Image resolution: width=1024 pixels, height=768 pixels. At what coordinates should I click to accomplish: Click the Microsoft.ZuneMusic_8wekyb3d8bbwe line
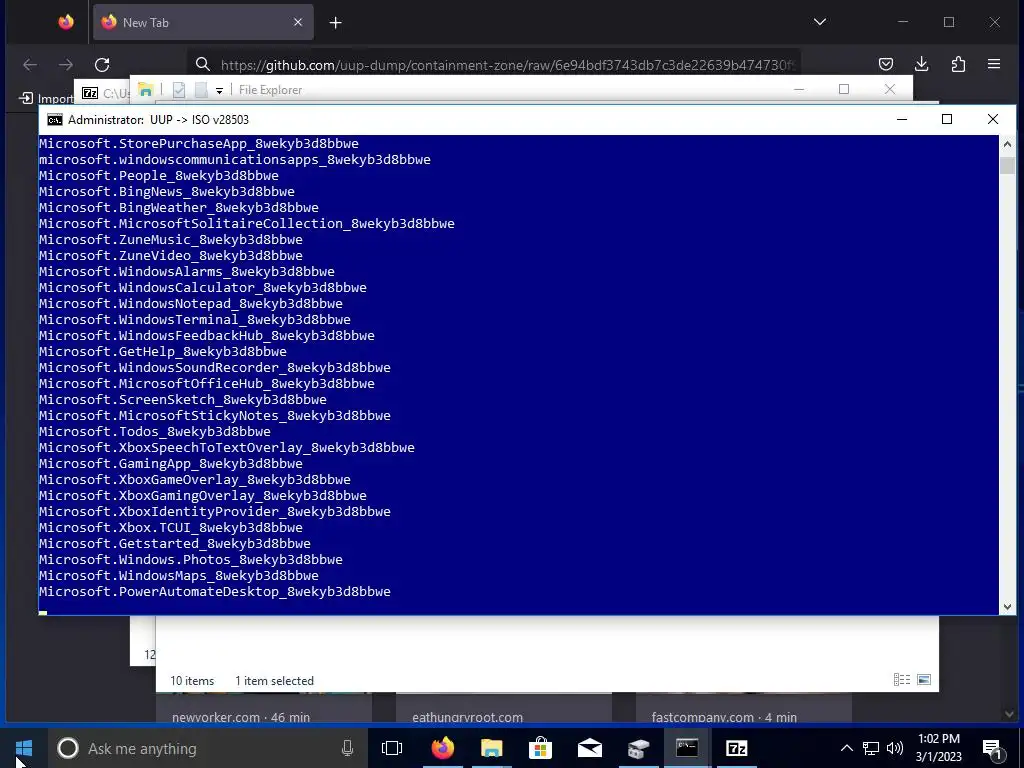pyautogui.click(x=170, y=240)
